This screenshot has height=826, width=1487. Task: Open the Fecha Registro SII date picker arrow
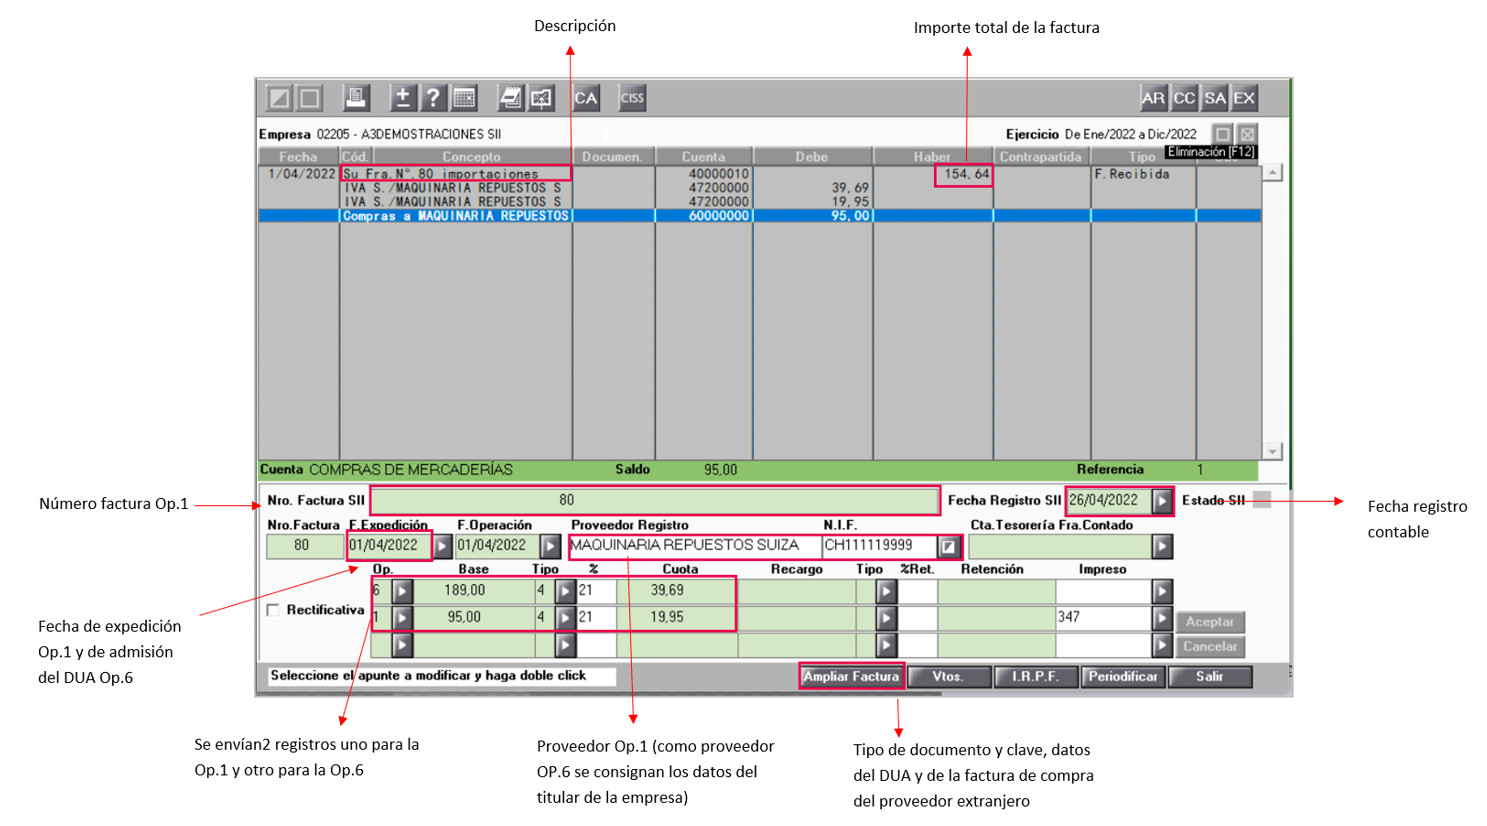pyautogui.click(x=1162, y=500)
